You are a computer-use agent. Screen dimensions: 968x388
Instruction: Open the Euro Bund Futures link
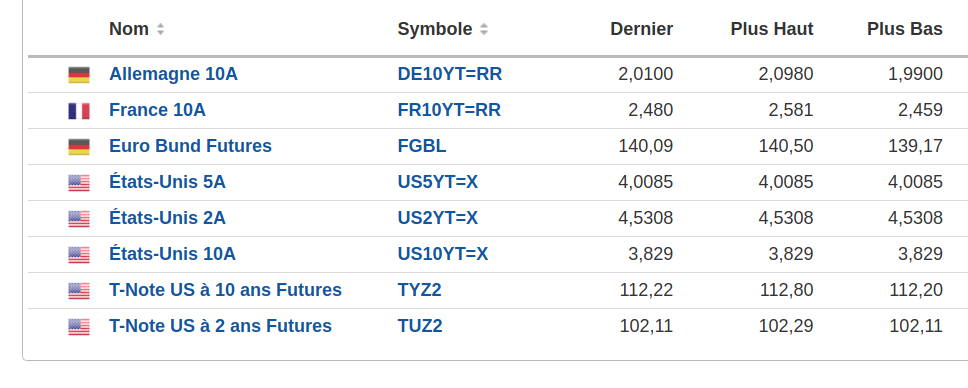[x=190, y=146]
